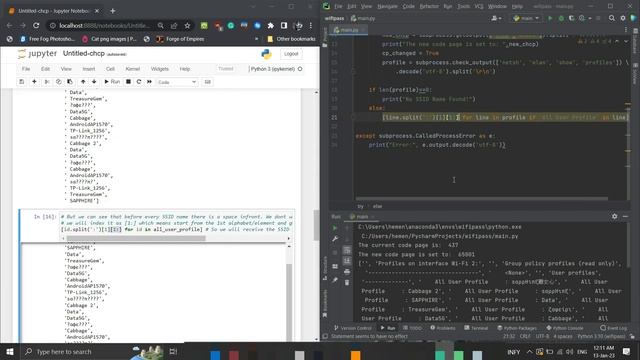Run the current Jupyter cell
The width and height of the screenshot is (640, 360).
[112, 82]
